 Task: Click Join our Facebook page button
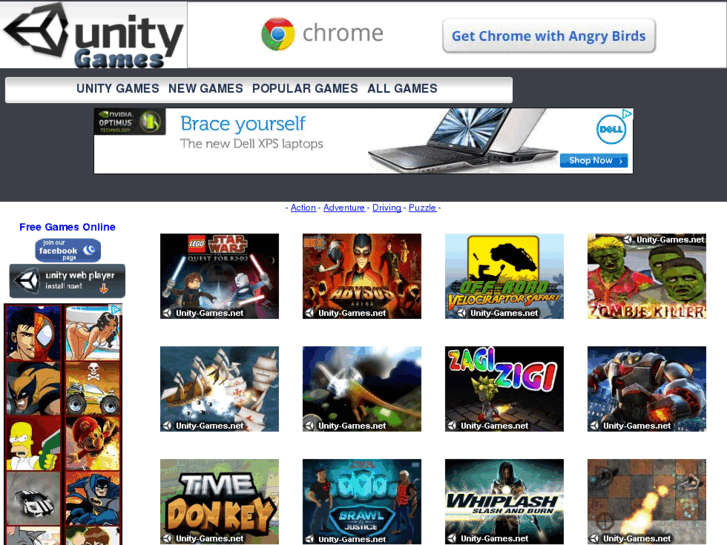coord(68,250)
